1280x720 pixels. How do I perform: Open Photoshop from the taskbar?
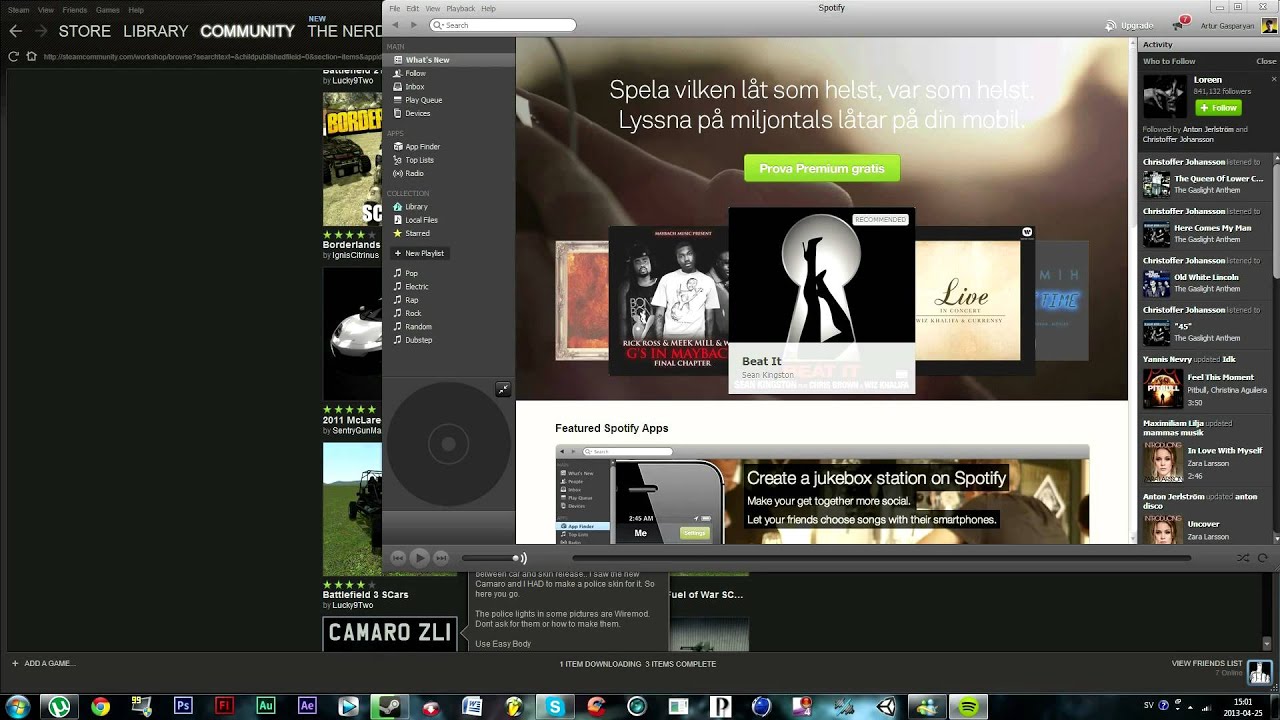(x=183, y=706)
